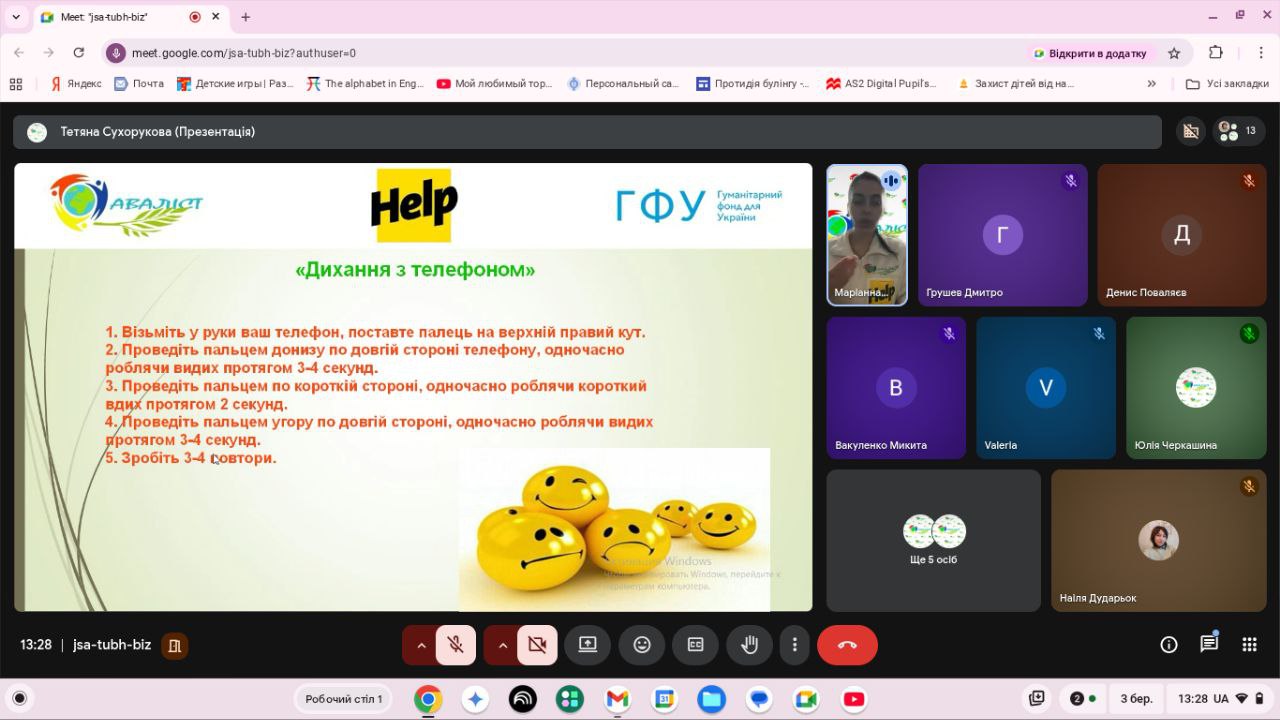Expand the video settings arrow
The height and width of the screenshot is (720, 1280).
502,645
